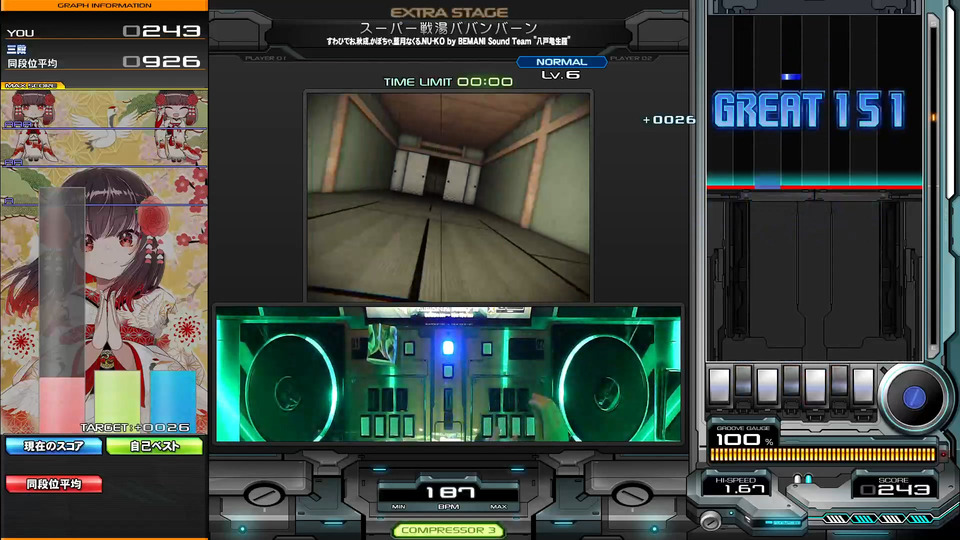Tap black key 6 of the seven-key row
The width and height of the screenshot is (960, 540).
[x=839, y=381]
